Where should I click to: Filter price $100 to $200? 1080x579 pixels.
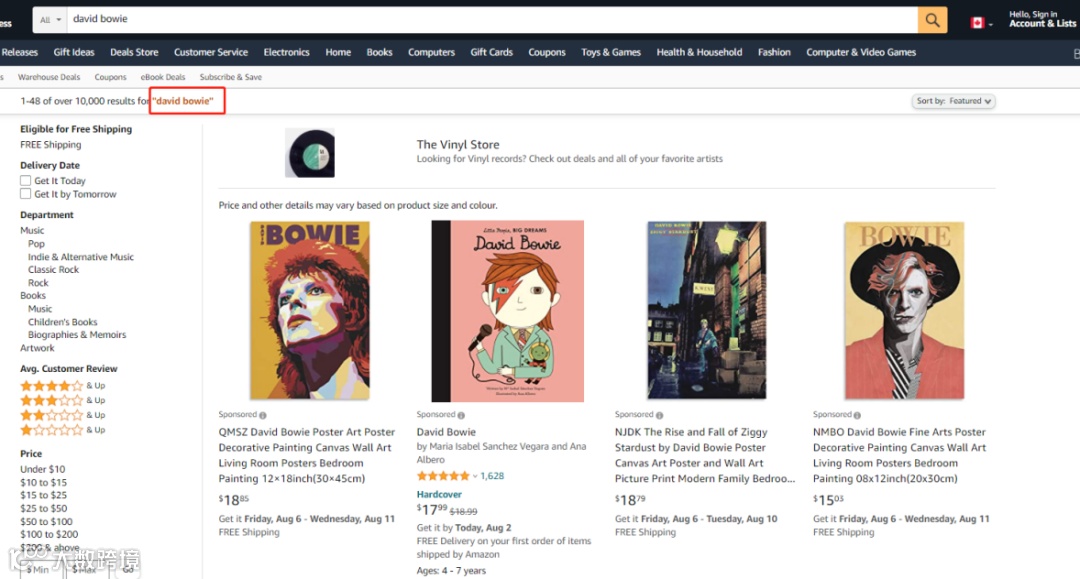(x=49, y=534)
